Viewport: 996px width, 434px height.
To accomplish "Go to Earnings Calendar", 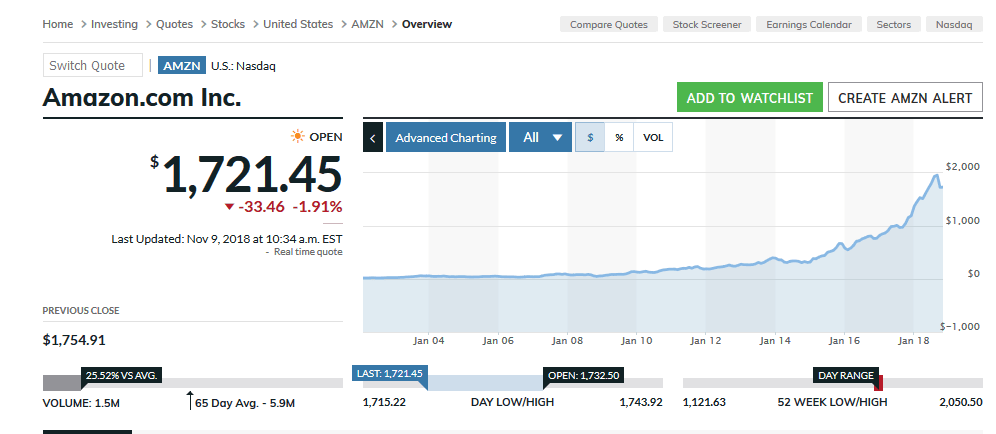I will pyautogui.click(x=809, y=24).
